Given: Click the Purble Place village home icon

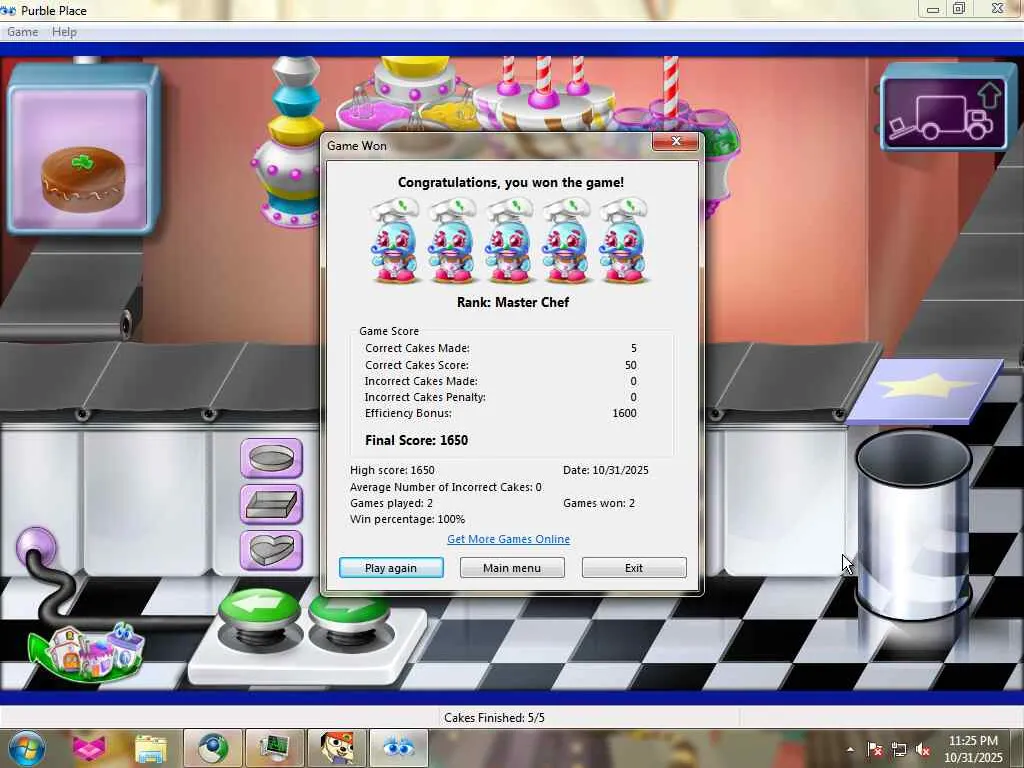Looking at the screenshot, I should click(x=87, y=651).
